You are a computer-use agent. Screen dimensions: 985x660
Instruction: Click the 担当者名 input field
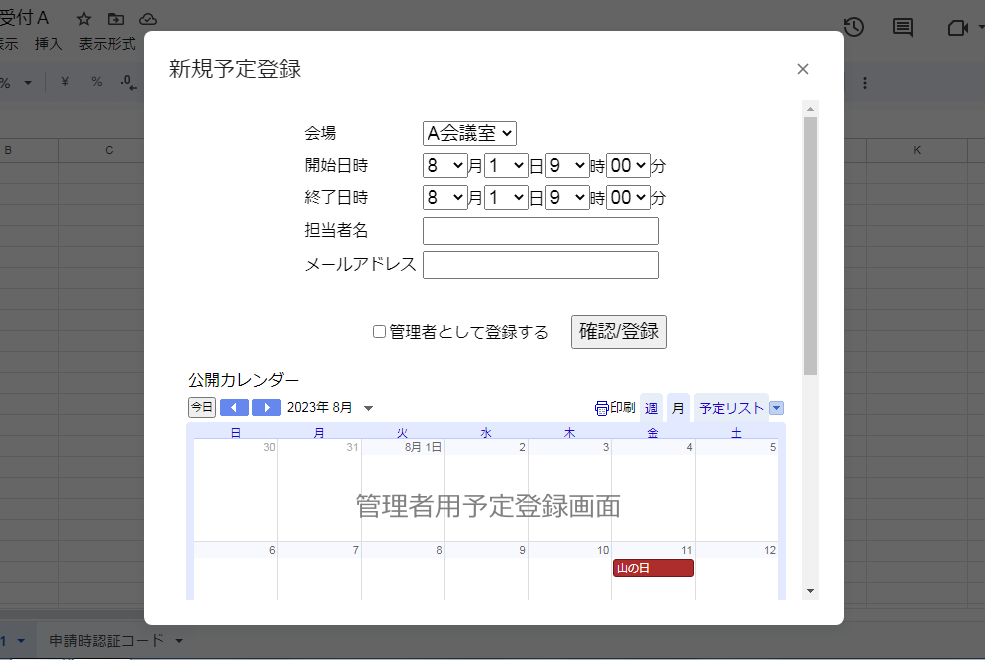541,230
